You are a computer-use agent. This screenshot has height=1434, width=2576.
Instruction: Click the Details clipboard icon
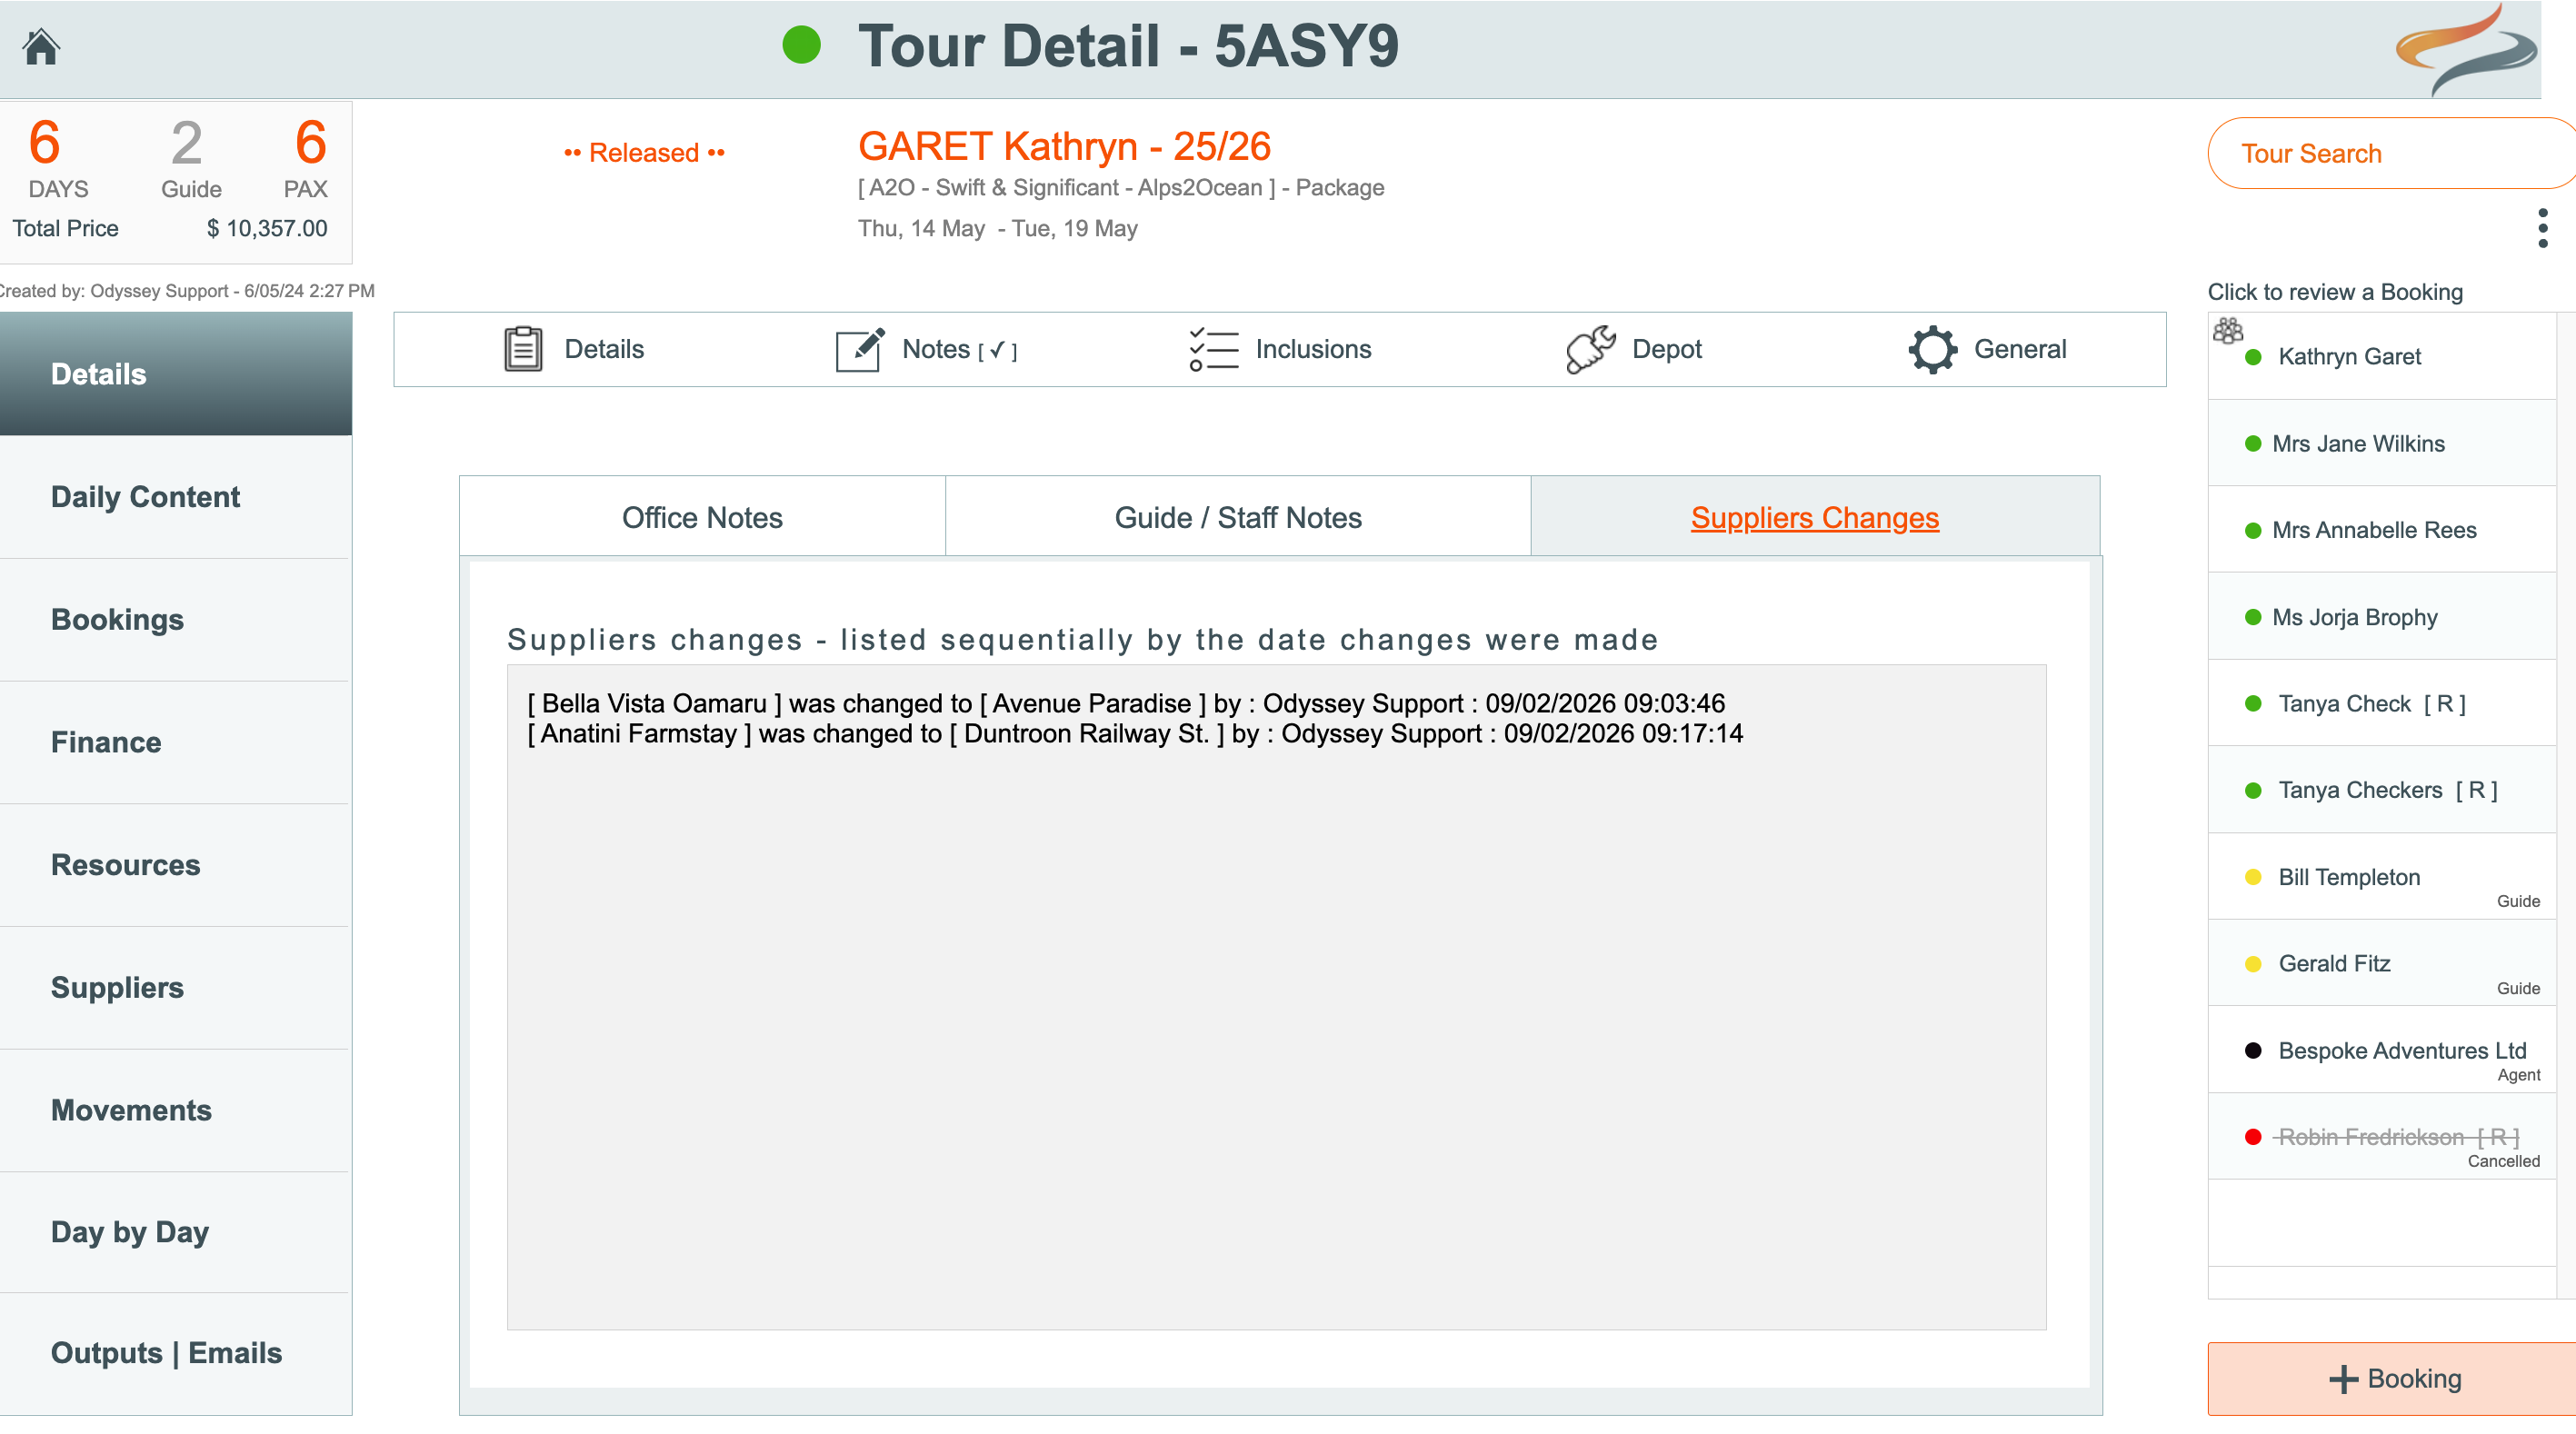522,349
